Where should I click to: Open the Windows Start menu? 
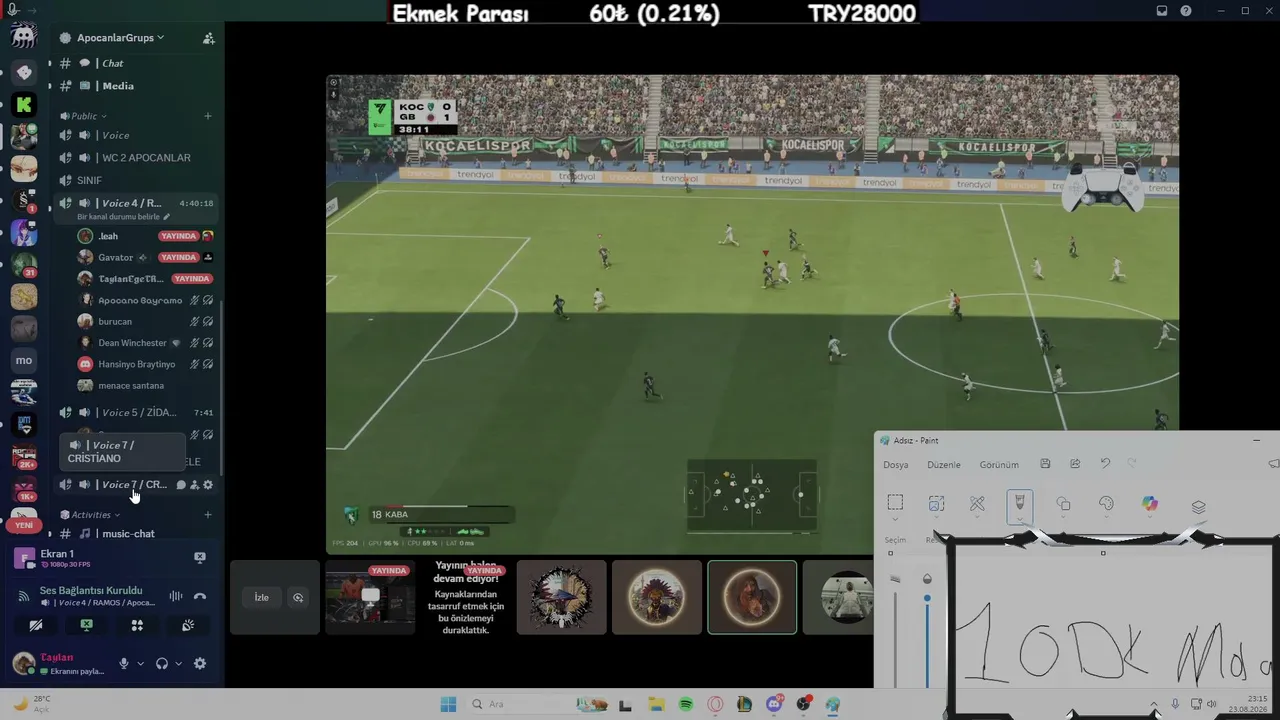tap(448, 704)
